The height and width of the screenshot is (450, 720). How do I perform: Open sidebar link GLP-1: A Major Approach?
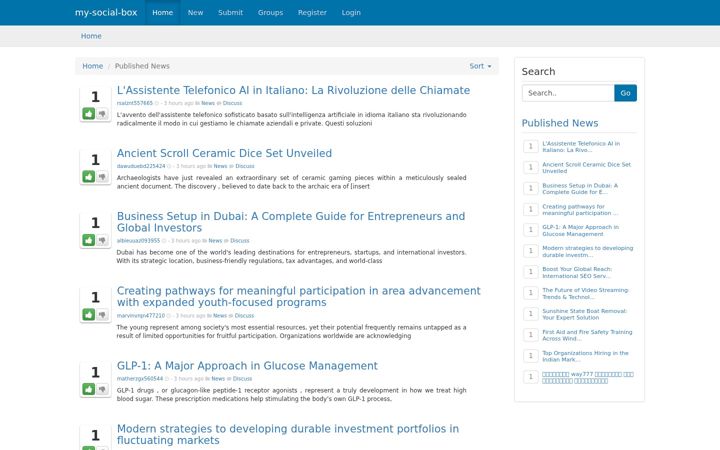click(x=580, y=231)
